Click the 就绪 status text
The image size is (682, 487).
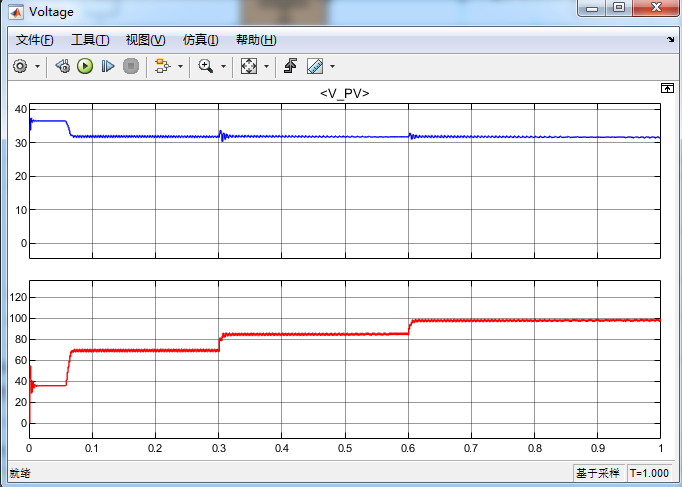click(20, 473)
